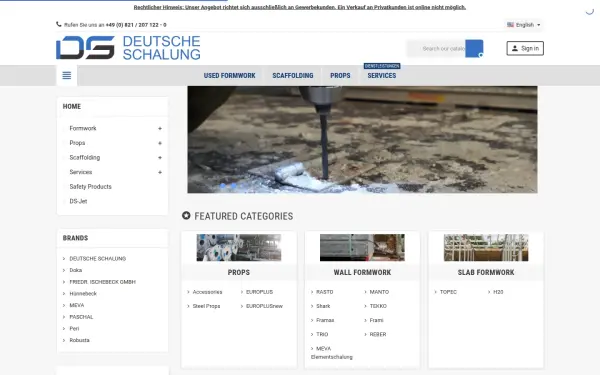
Task: Click the BRANDS heading
Action: tap(75, 238)
